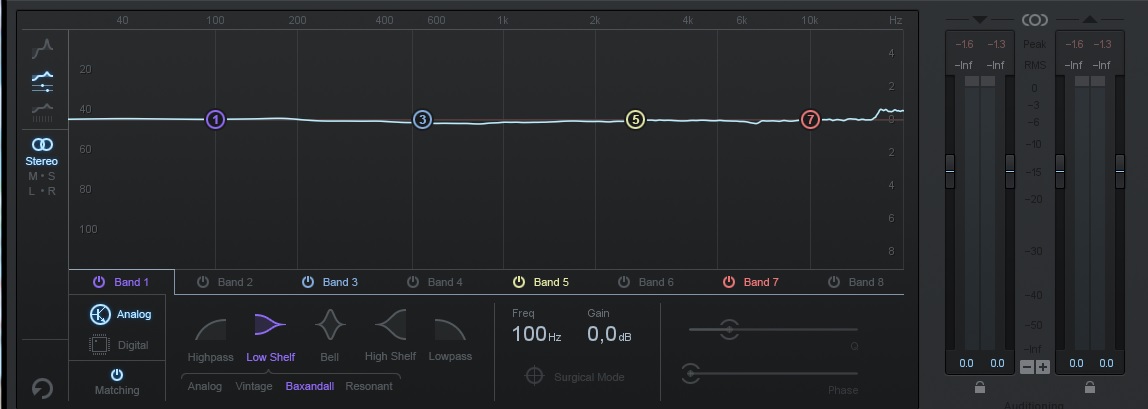Choose the Lowpass filter shape icon
The width and height of the screenshot is (1148, 409).
[450, 328]
